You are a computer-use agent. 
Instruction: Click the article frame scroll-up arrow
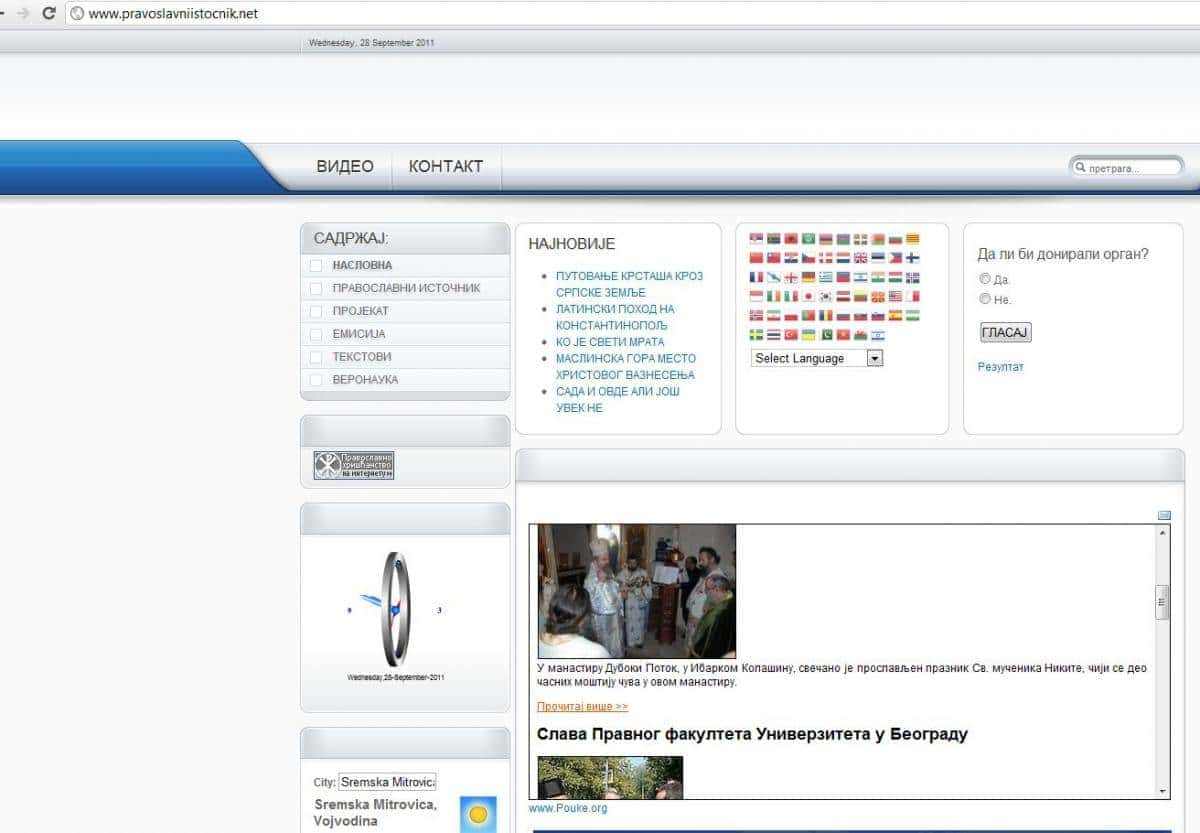pos(1162,532)
